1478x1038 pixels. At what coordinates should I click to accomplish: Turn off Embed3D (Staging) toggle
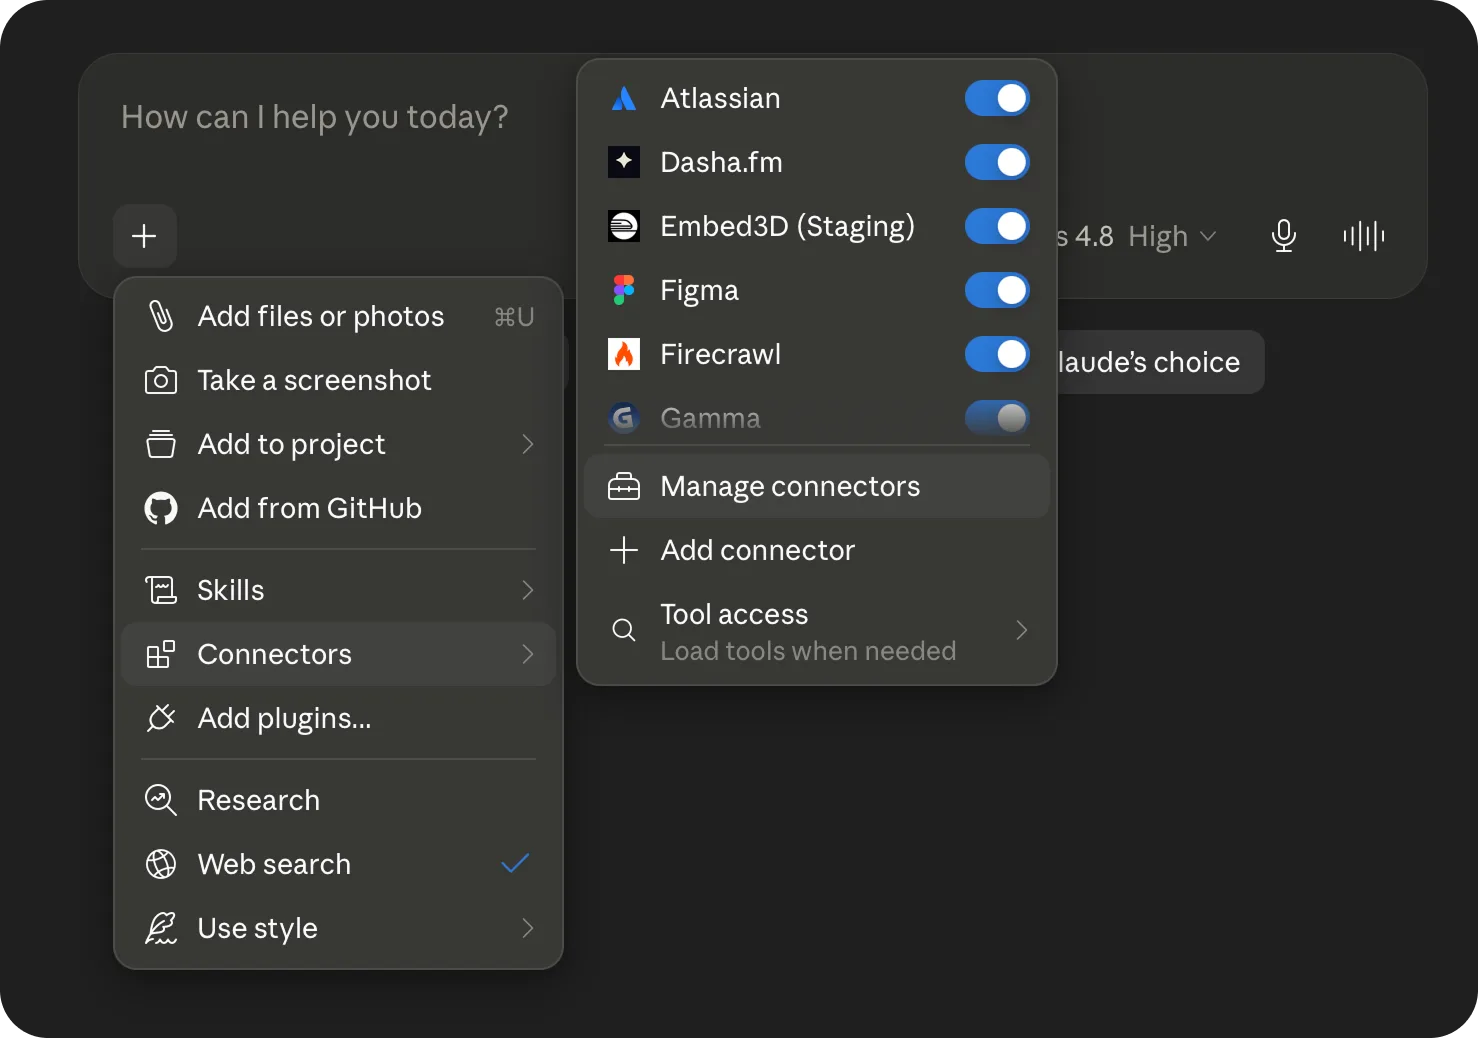coord(997,226)
